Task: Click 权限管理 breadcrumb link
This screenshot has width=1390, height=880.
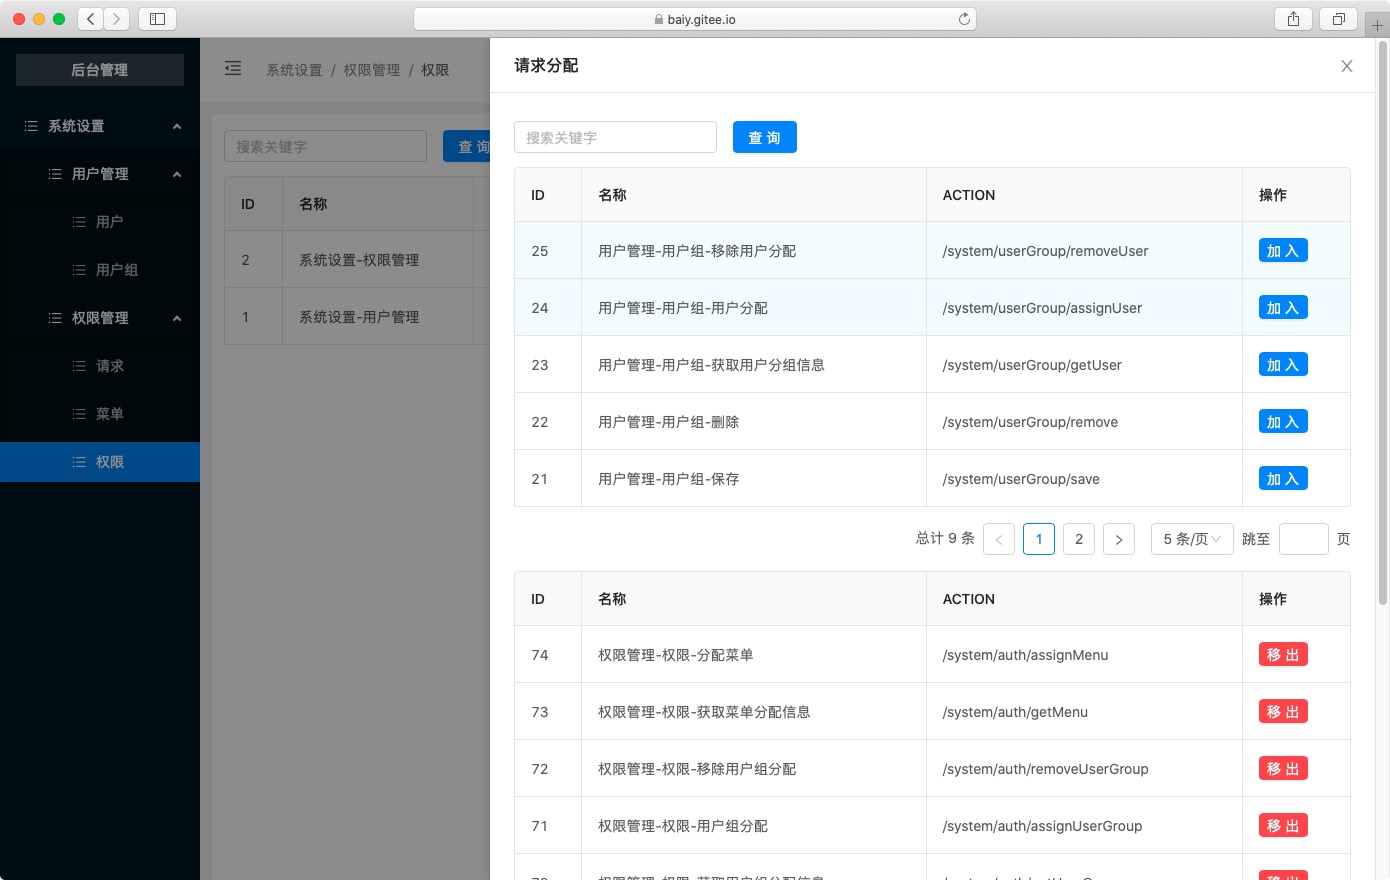Action: click(x=372, y=70)
